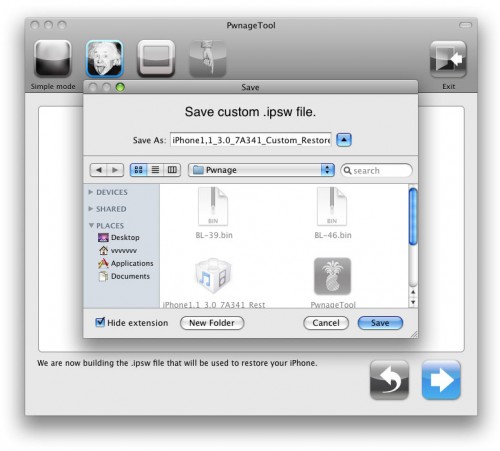Screen dimensions: 500x451
Task: Click the BL-39.bin file icon
Action: [x=213, y=207]
